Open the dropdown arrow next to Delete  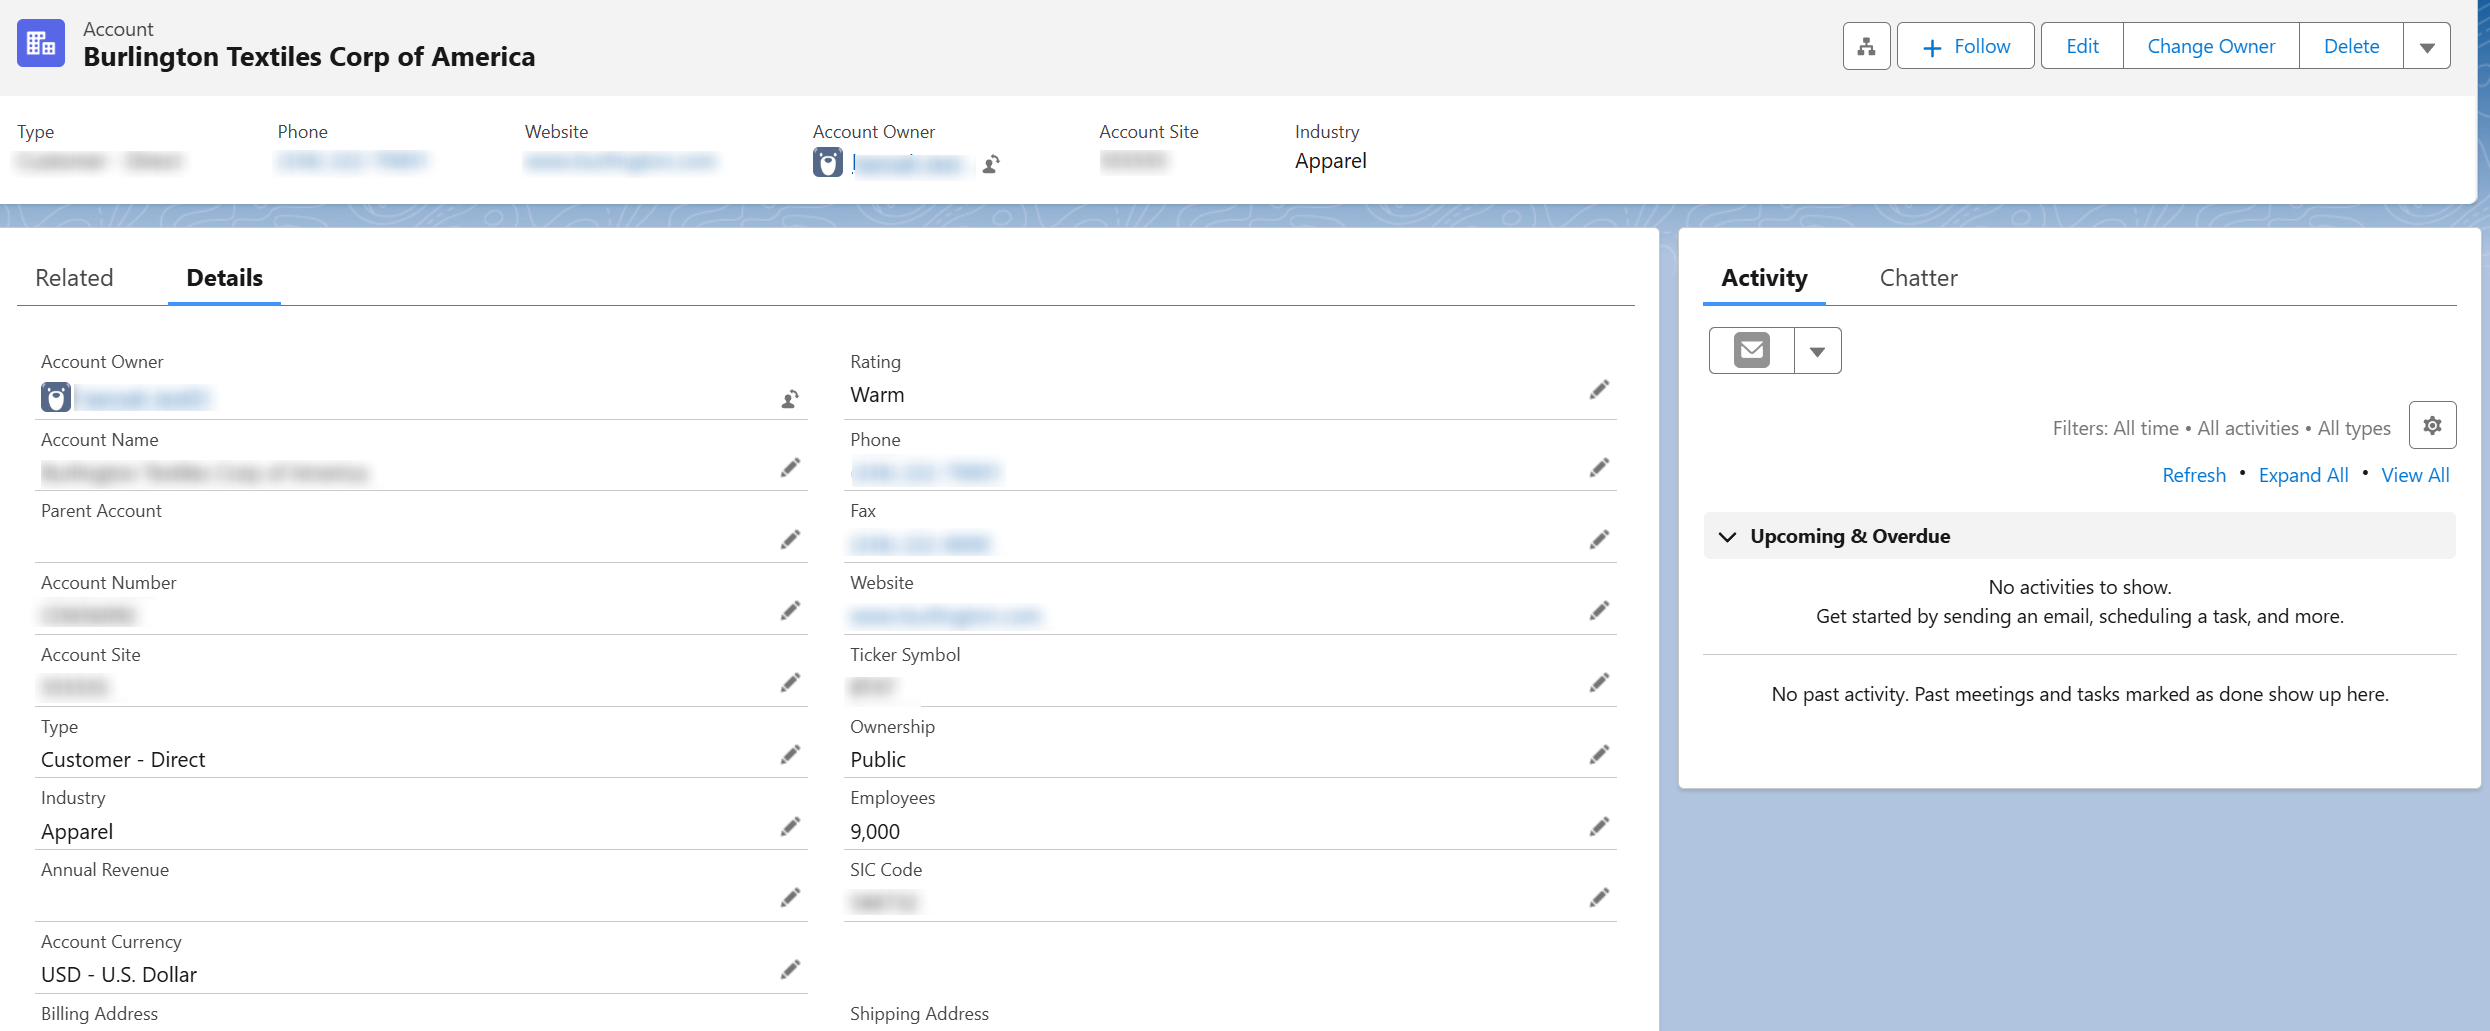click(2427, 45)
